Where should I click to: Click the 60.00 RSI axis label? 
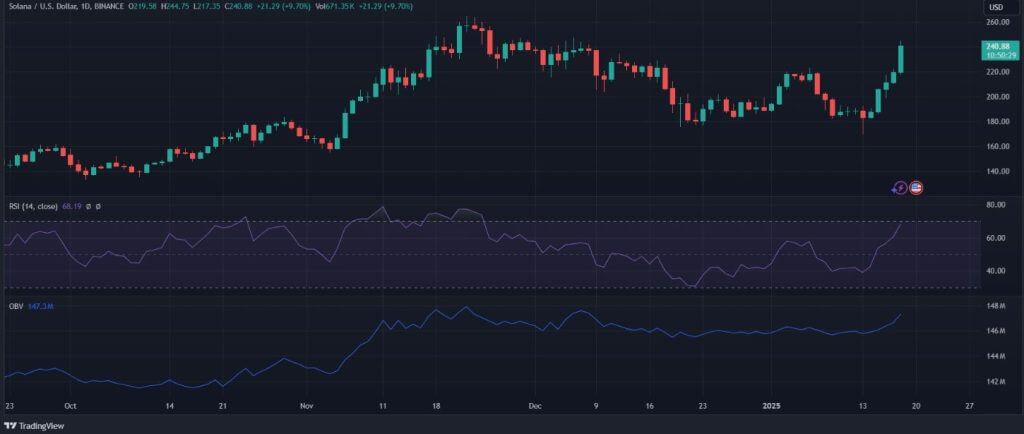[x=997, y=238]
